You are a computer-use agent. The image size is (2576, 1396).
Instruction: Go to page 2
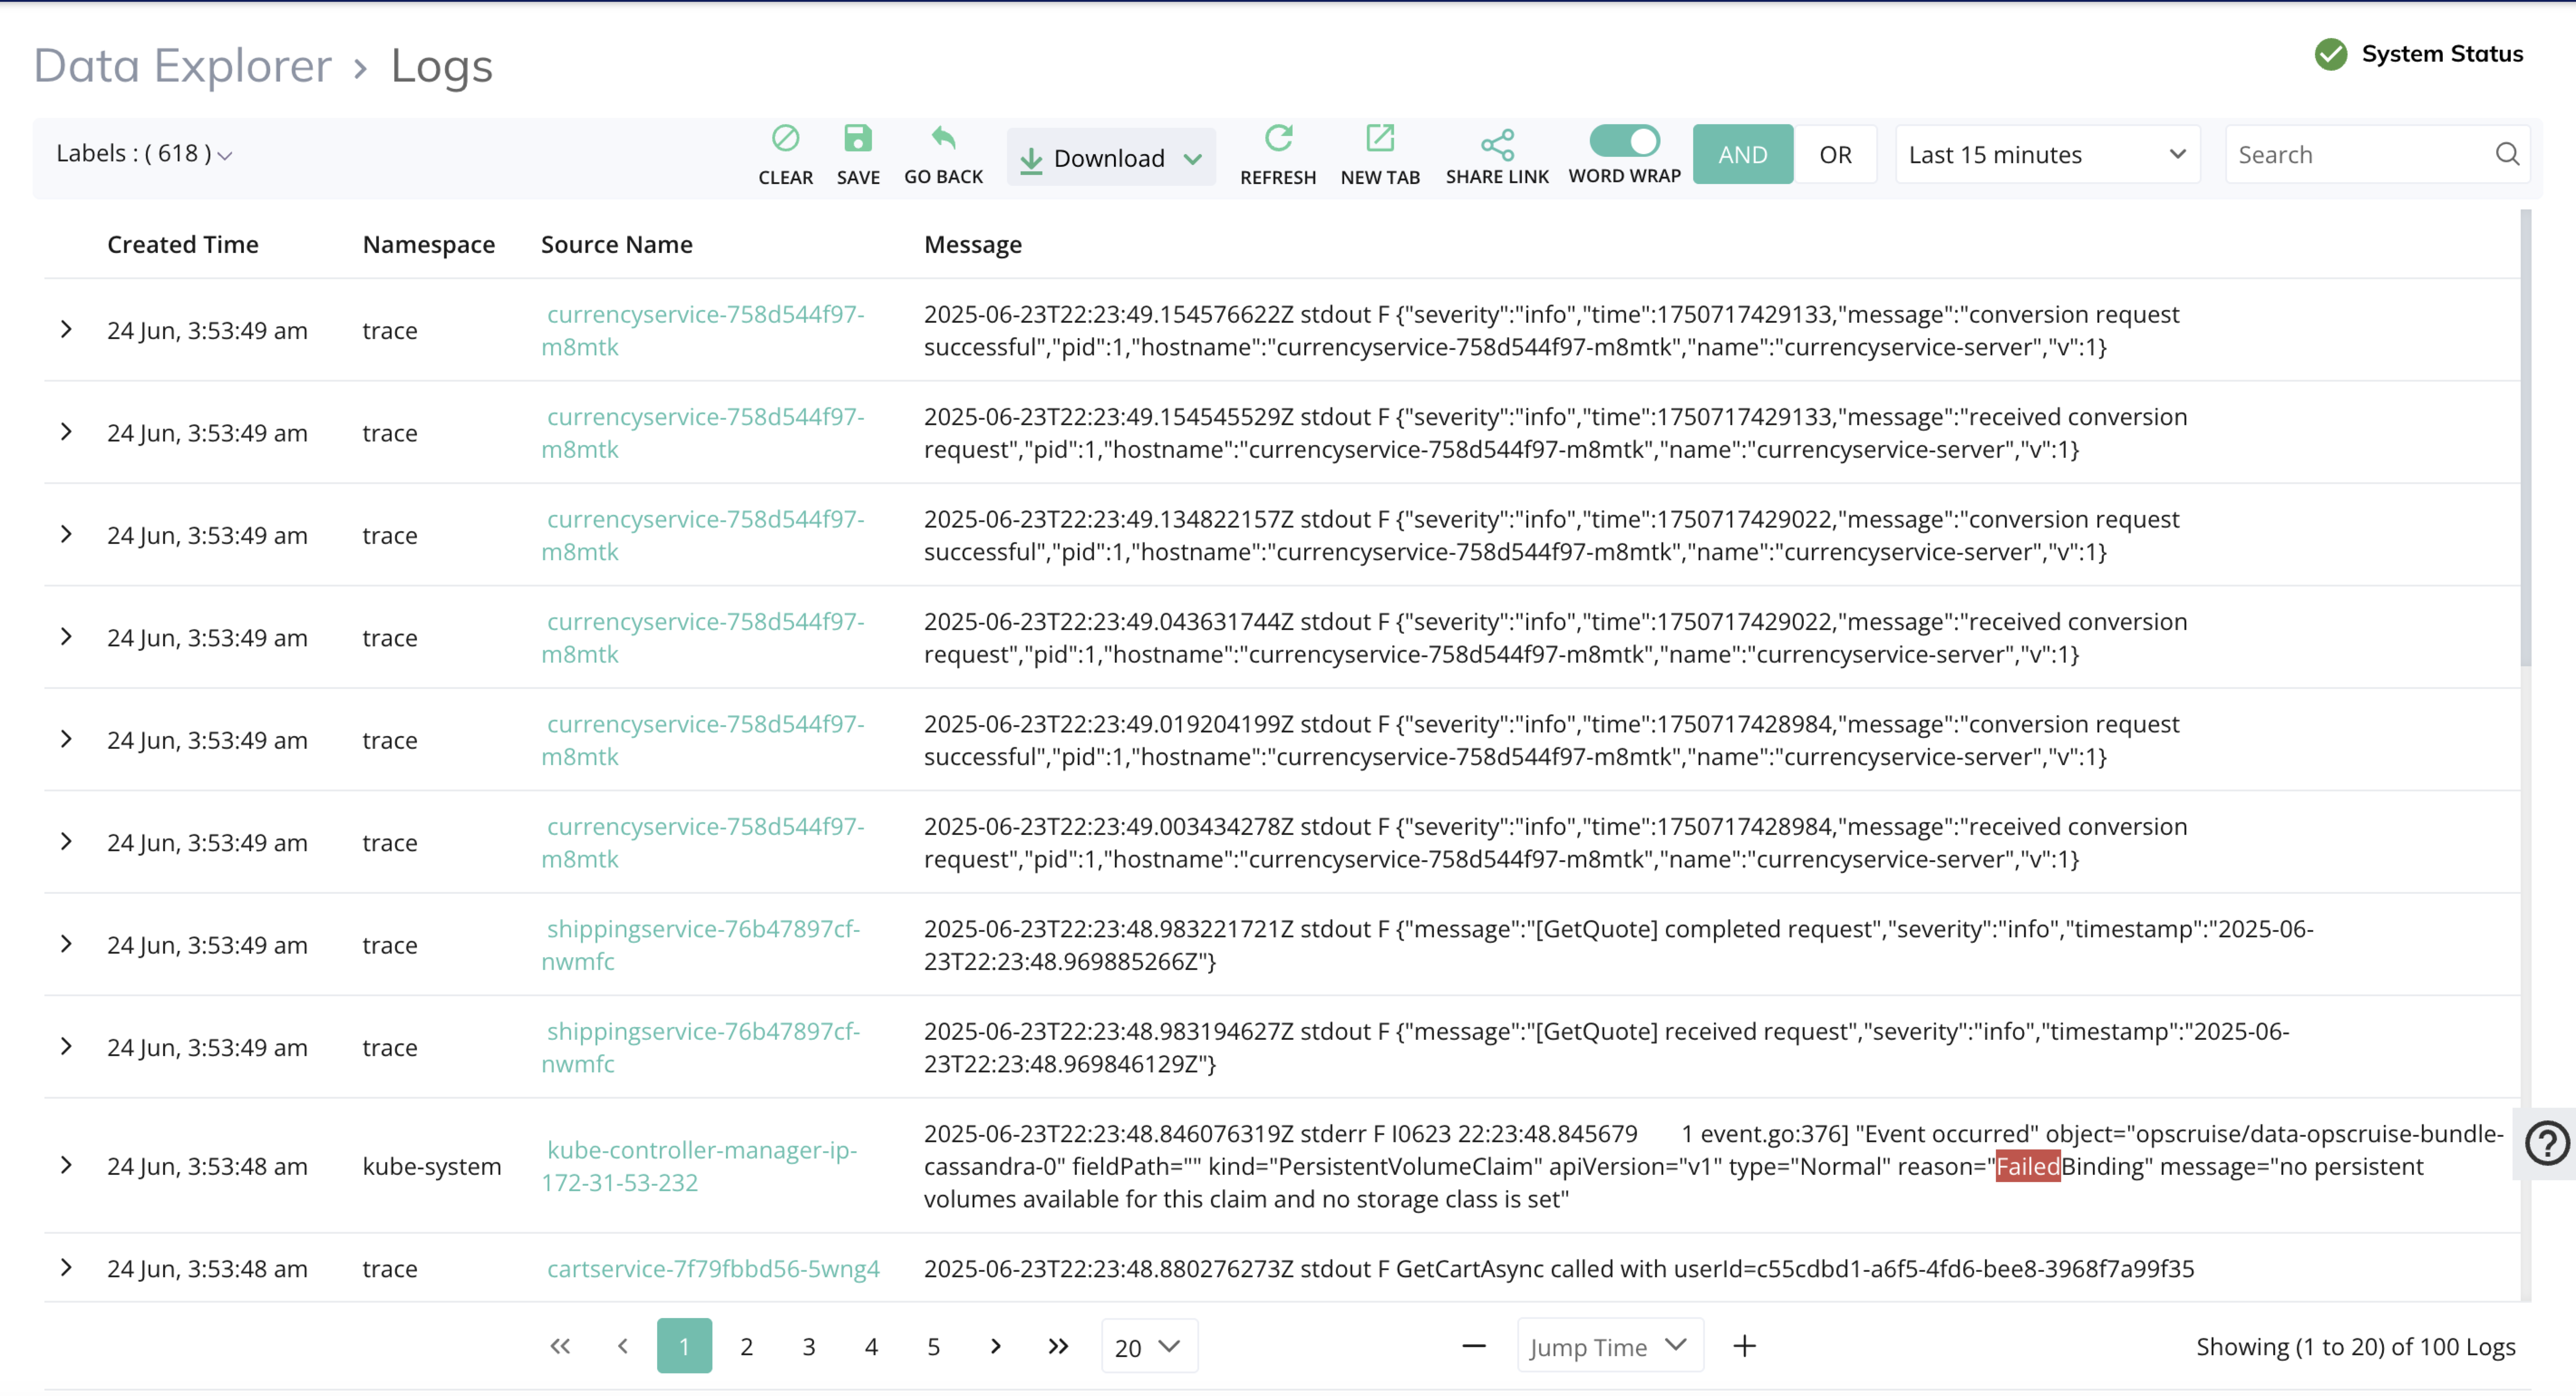point(746,1346)
